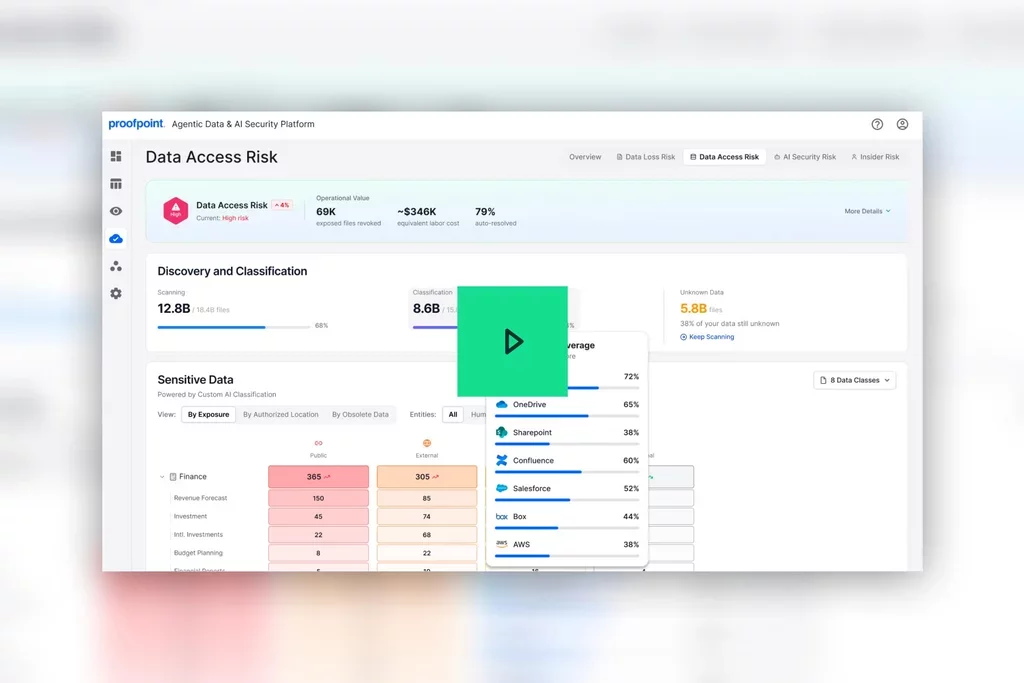Select the Intl. Investments row label
The width and height of the screenshot is (1024, 683).
click(198, 535)
